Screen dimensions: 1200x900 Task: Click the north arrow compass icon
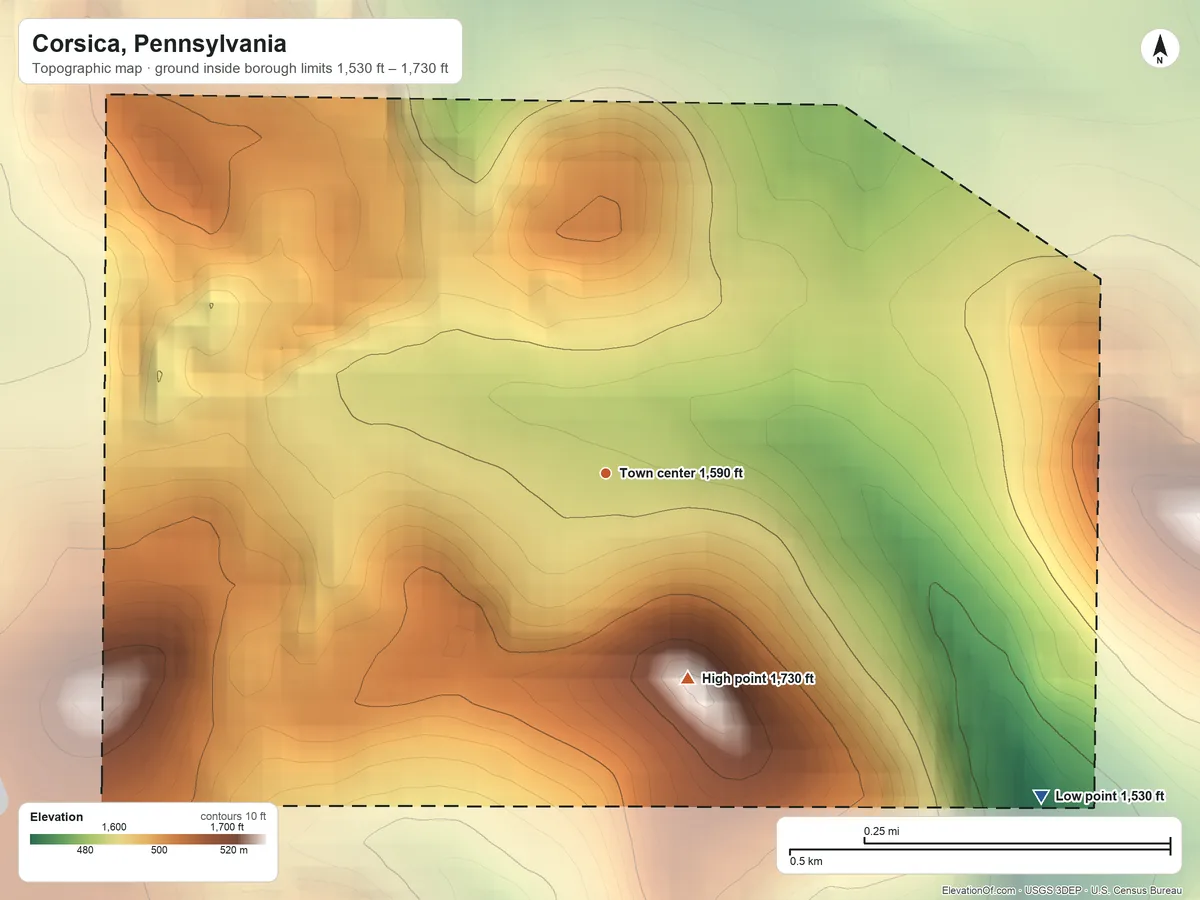tap(1160, 50)
